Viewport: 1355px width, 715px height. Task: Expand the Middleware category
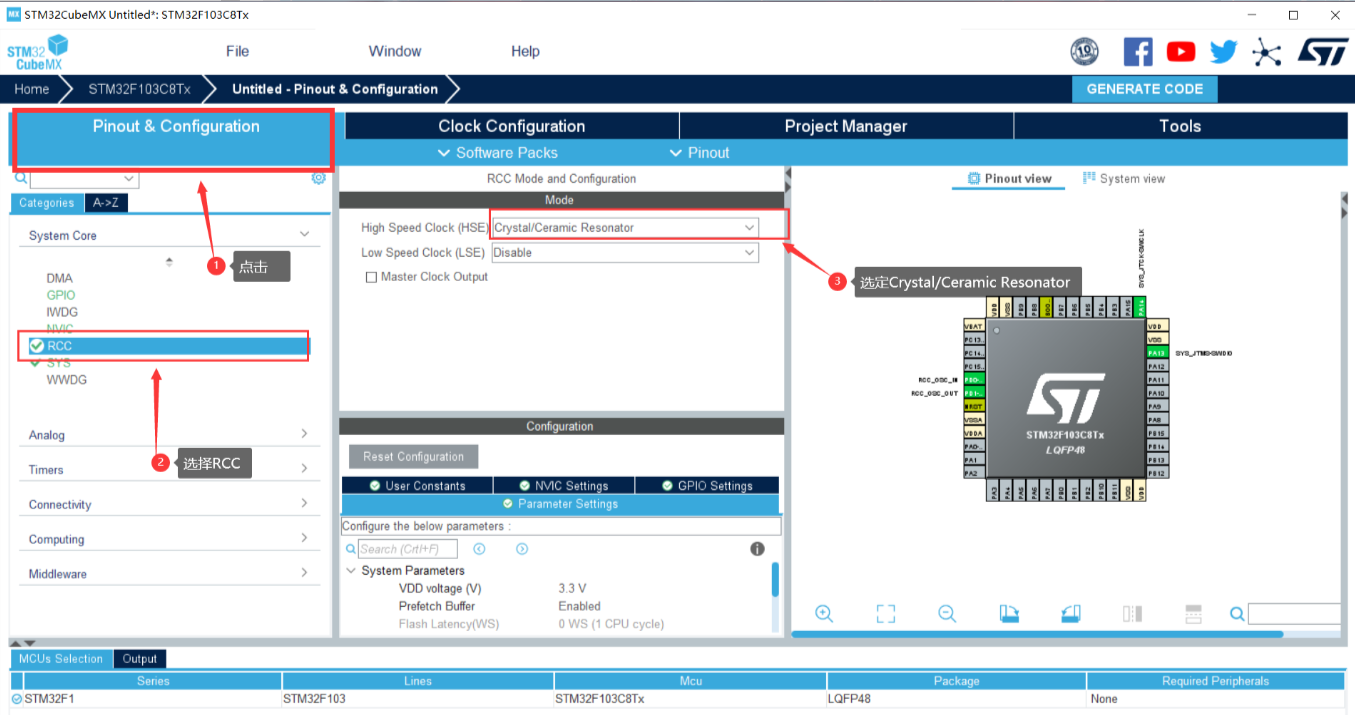(x=304, y=573)
